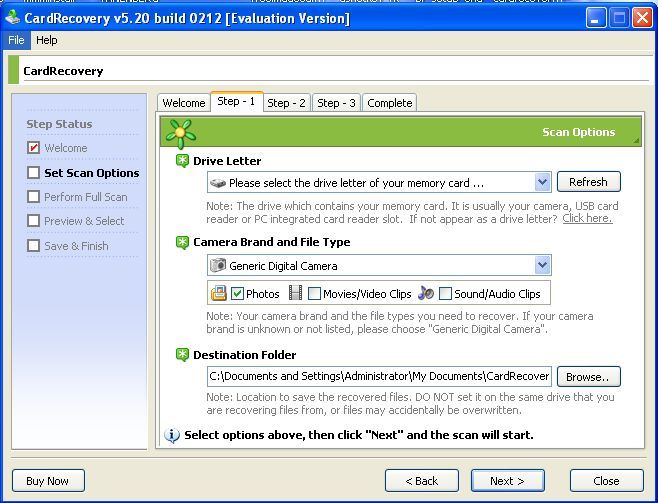Click the Perform Full Scan status checkbox
Image resolution: width=658 pixels, height=503 pixels.
click(33, 197)
